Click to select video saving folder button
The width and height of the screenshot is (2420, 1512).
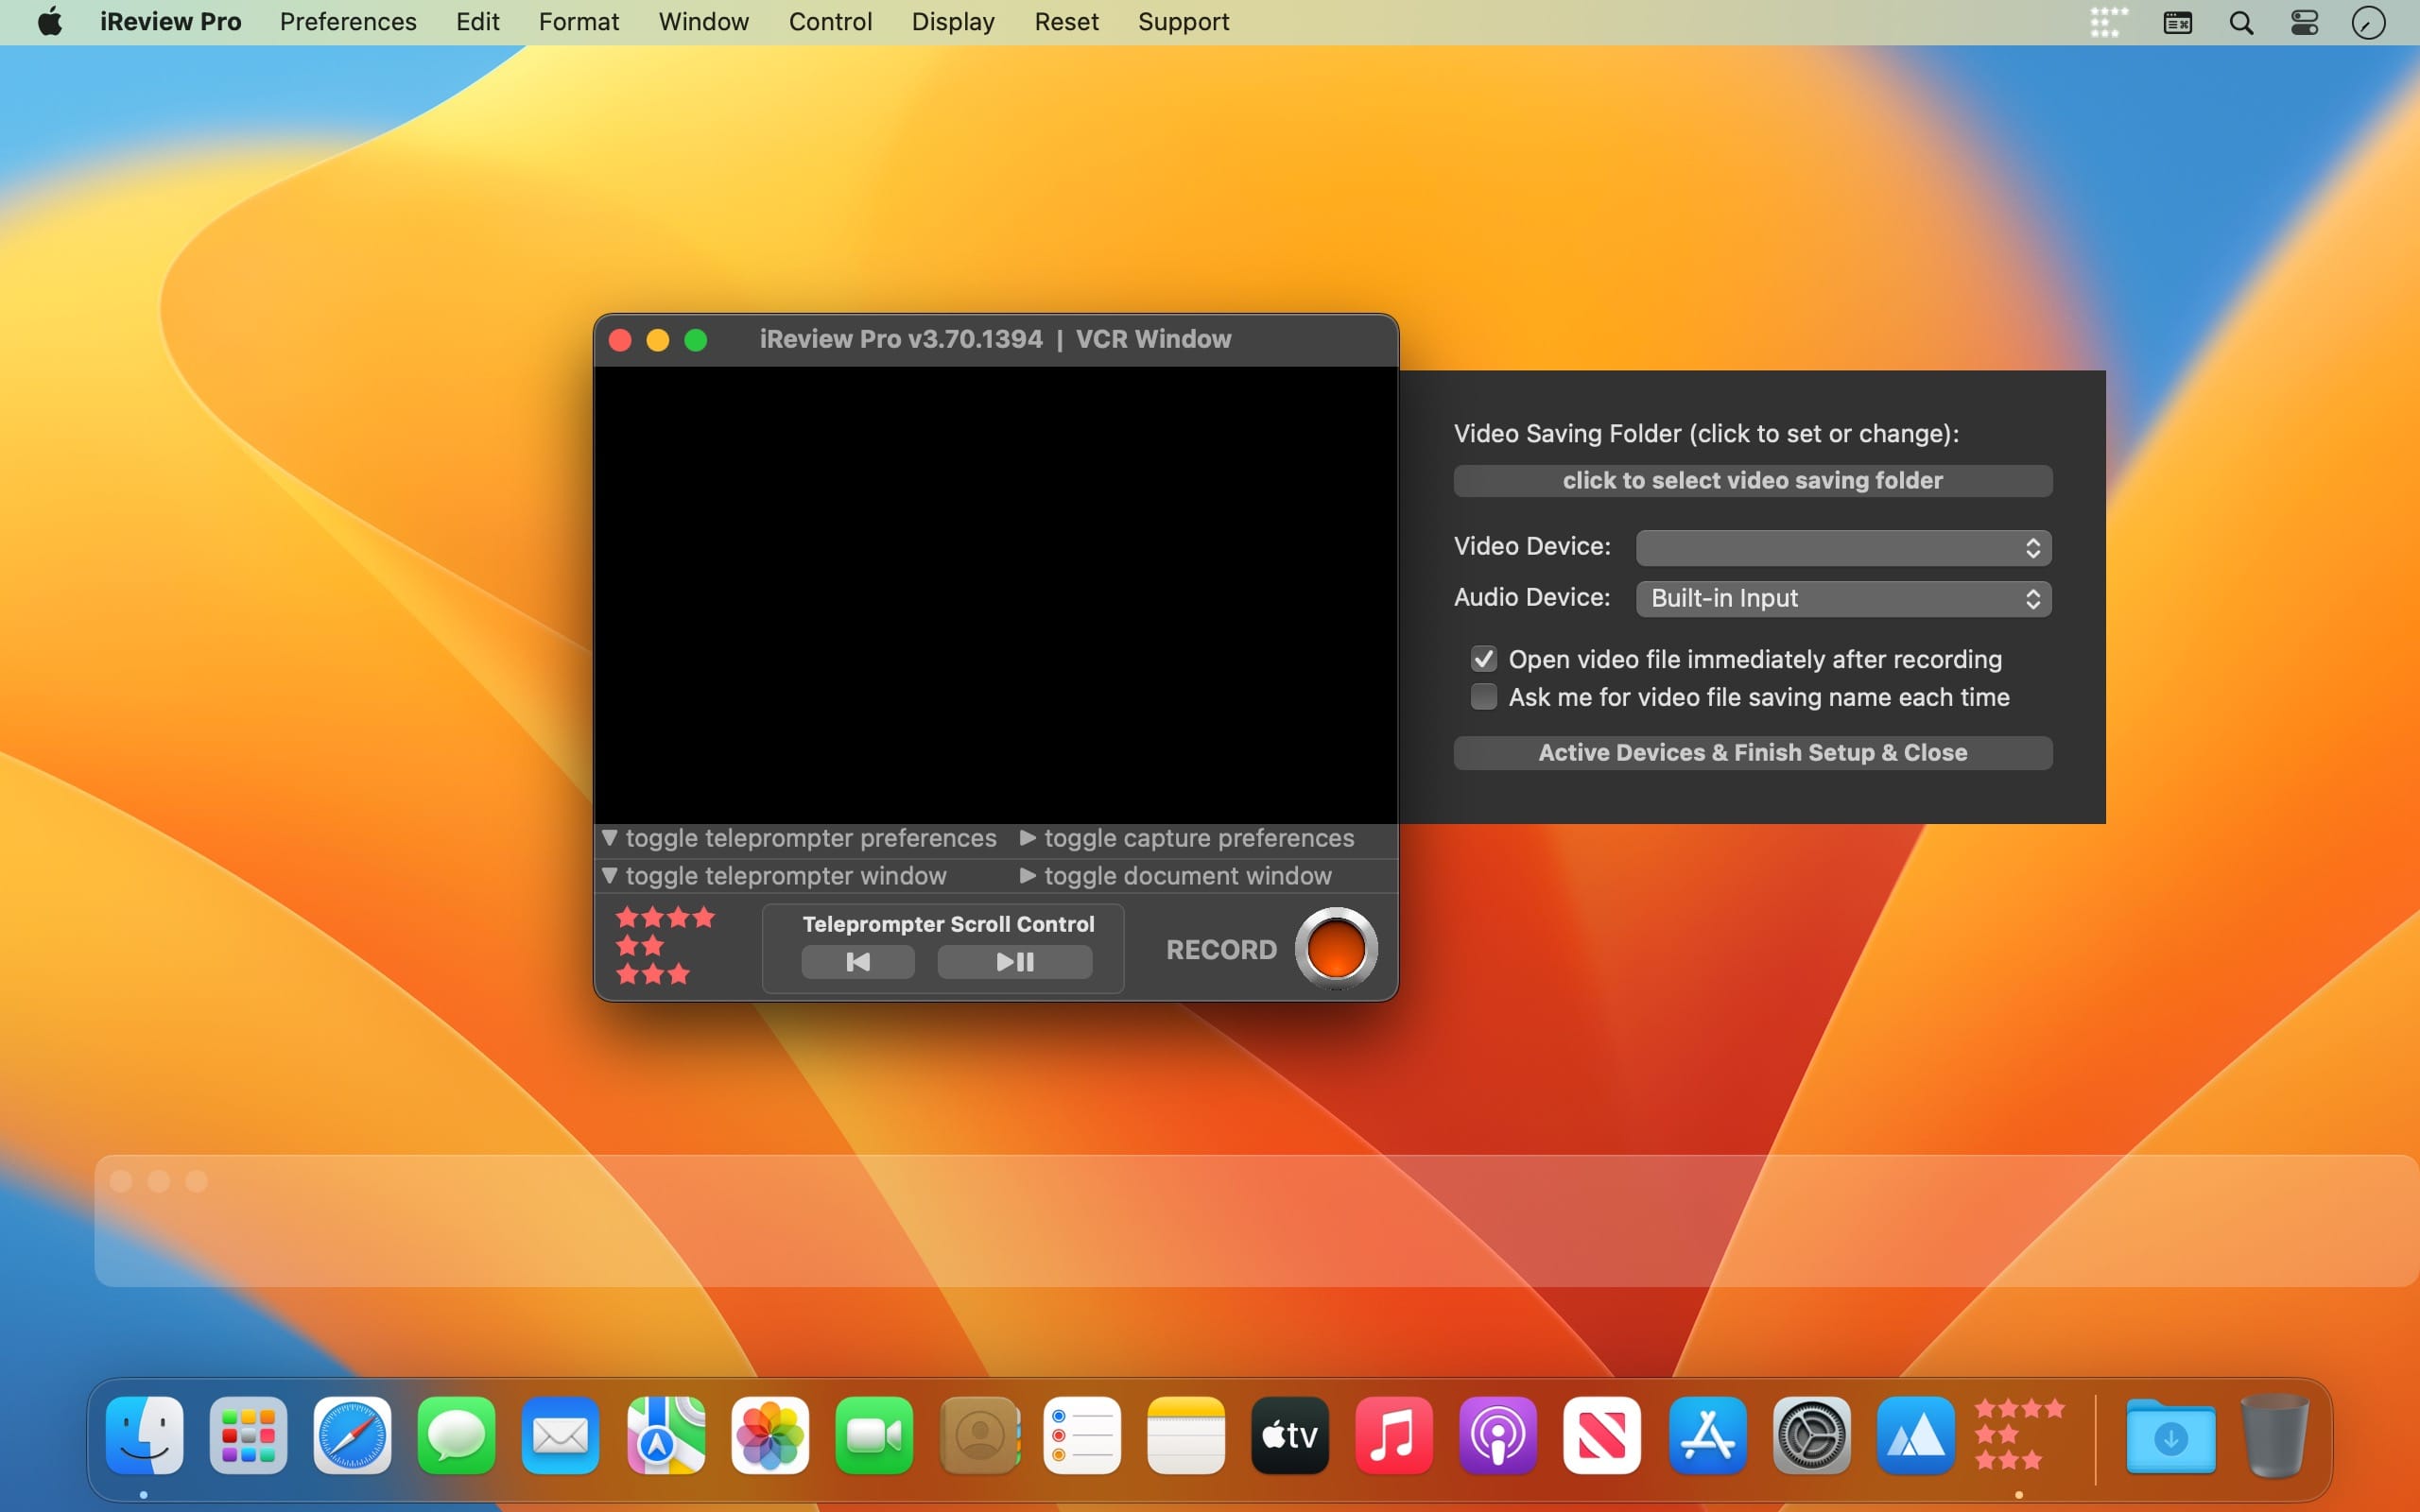(1752, 481)
